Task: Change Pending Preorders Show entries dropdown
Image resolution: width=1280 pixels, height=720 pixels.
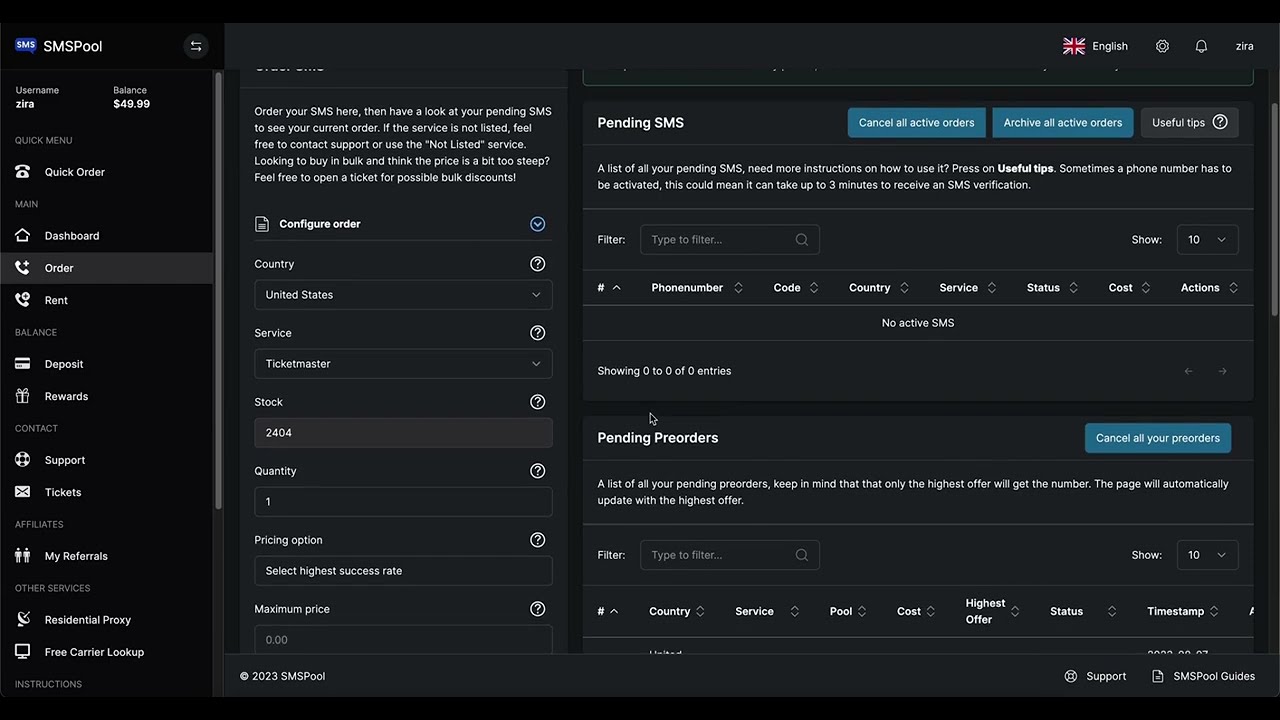Action: [1207, 555]
